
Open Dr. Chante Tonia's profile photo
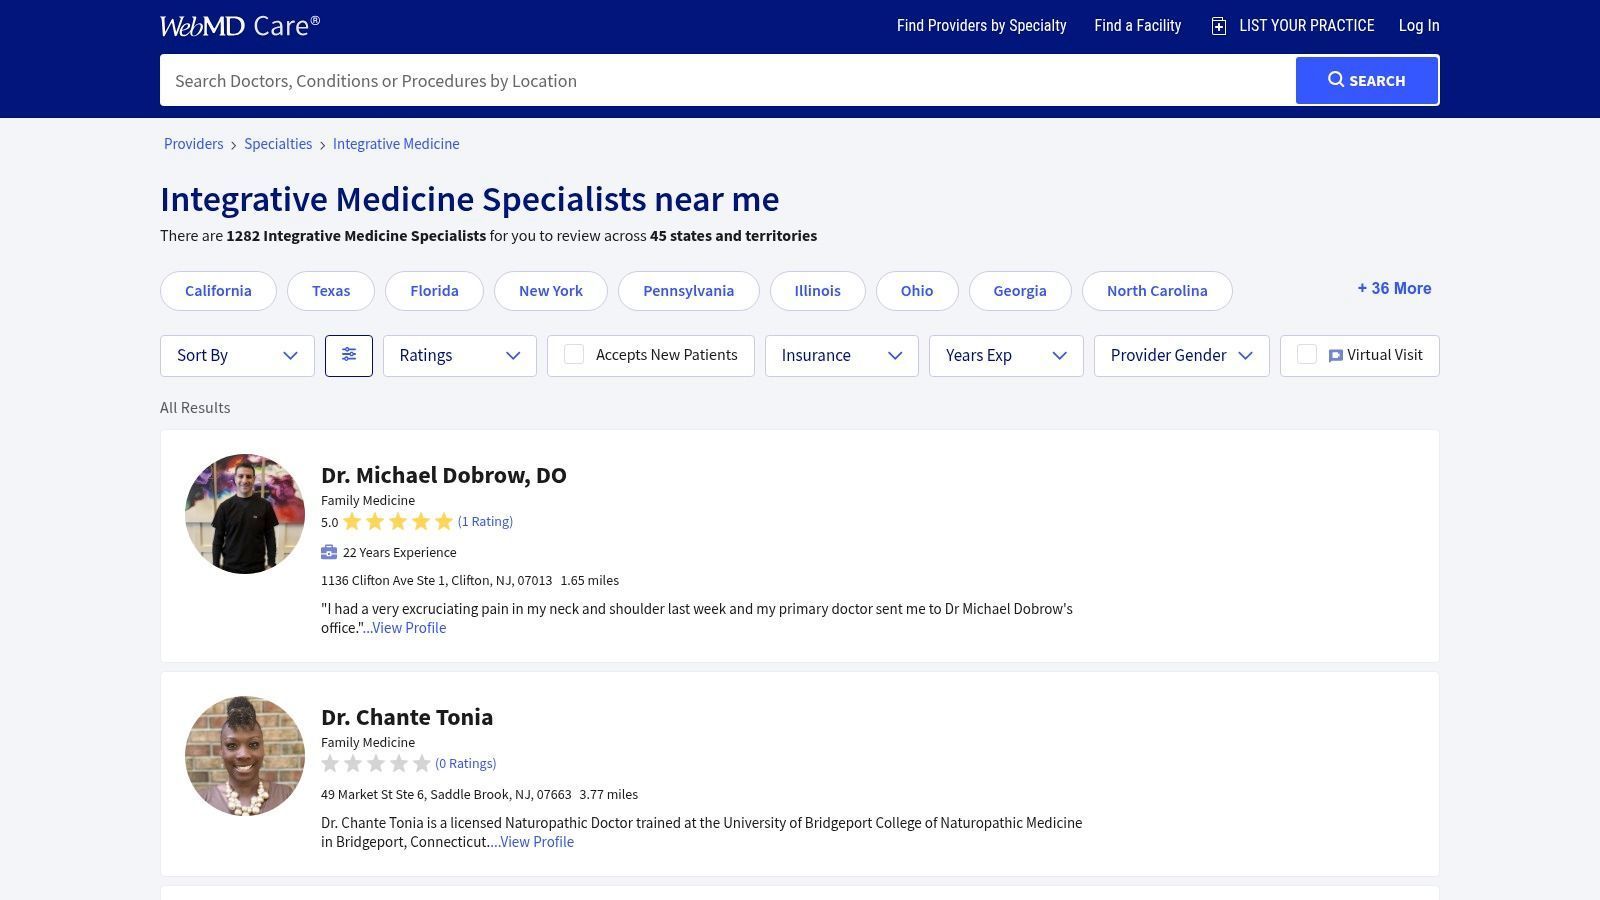point(245,756)
